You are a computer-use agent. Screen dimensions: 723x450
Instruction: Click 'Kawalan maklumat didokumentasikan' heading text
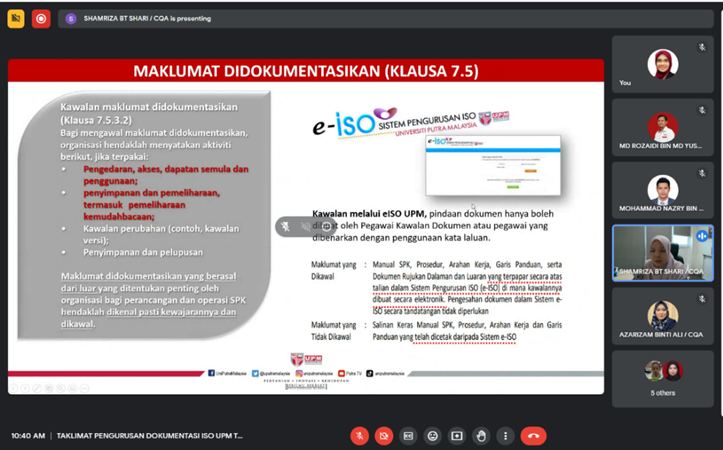pyautogui.click(x=149, y=107)
